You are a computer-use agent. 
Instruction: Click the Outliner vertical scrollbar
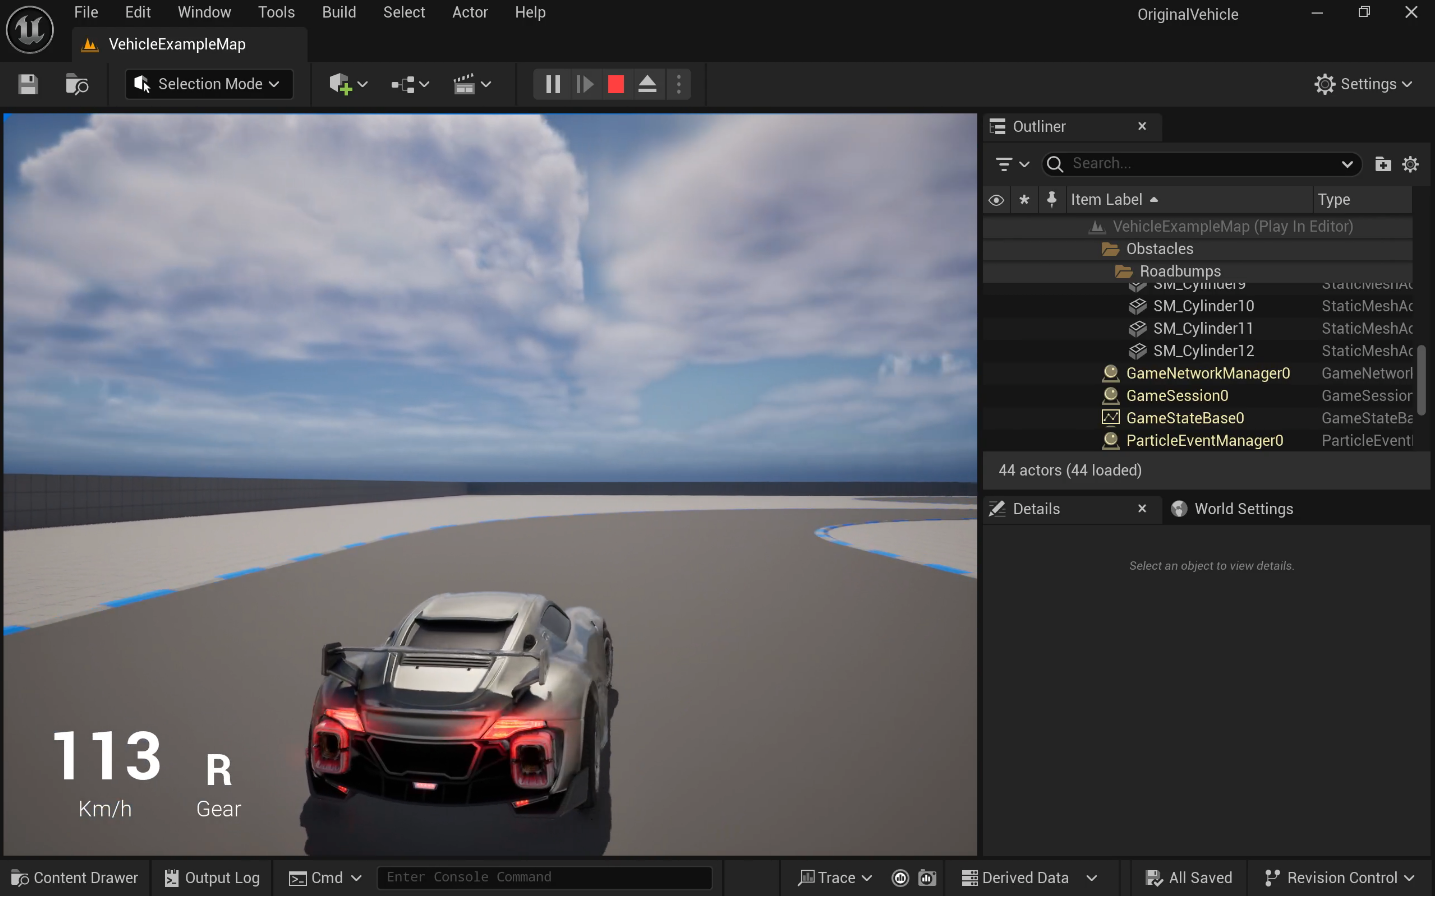tap(1421, 380)
